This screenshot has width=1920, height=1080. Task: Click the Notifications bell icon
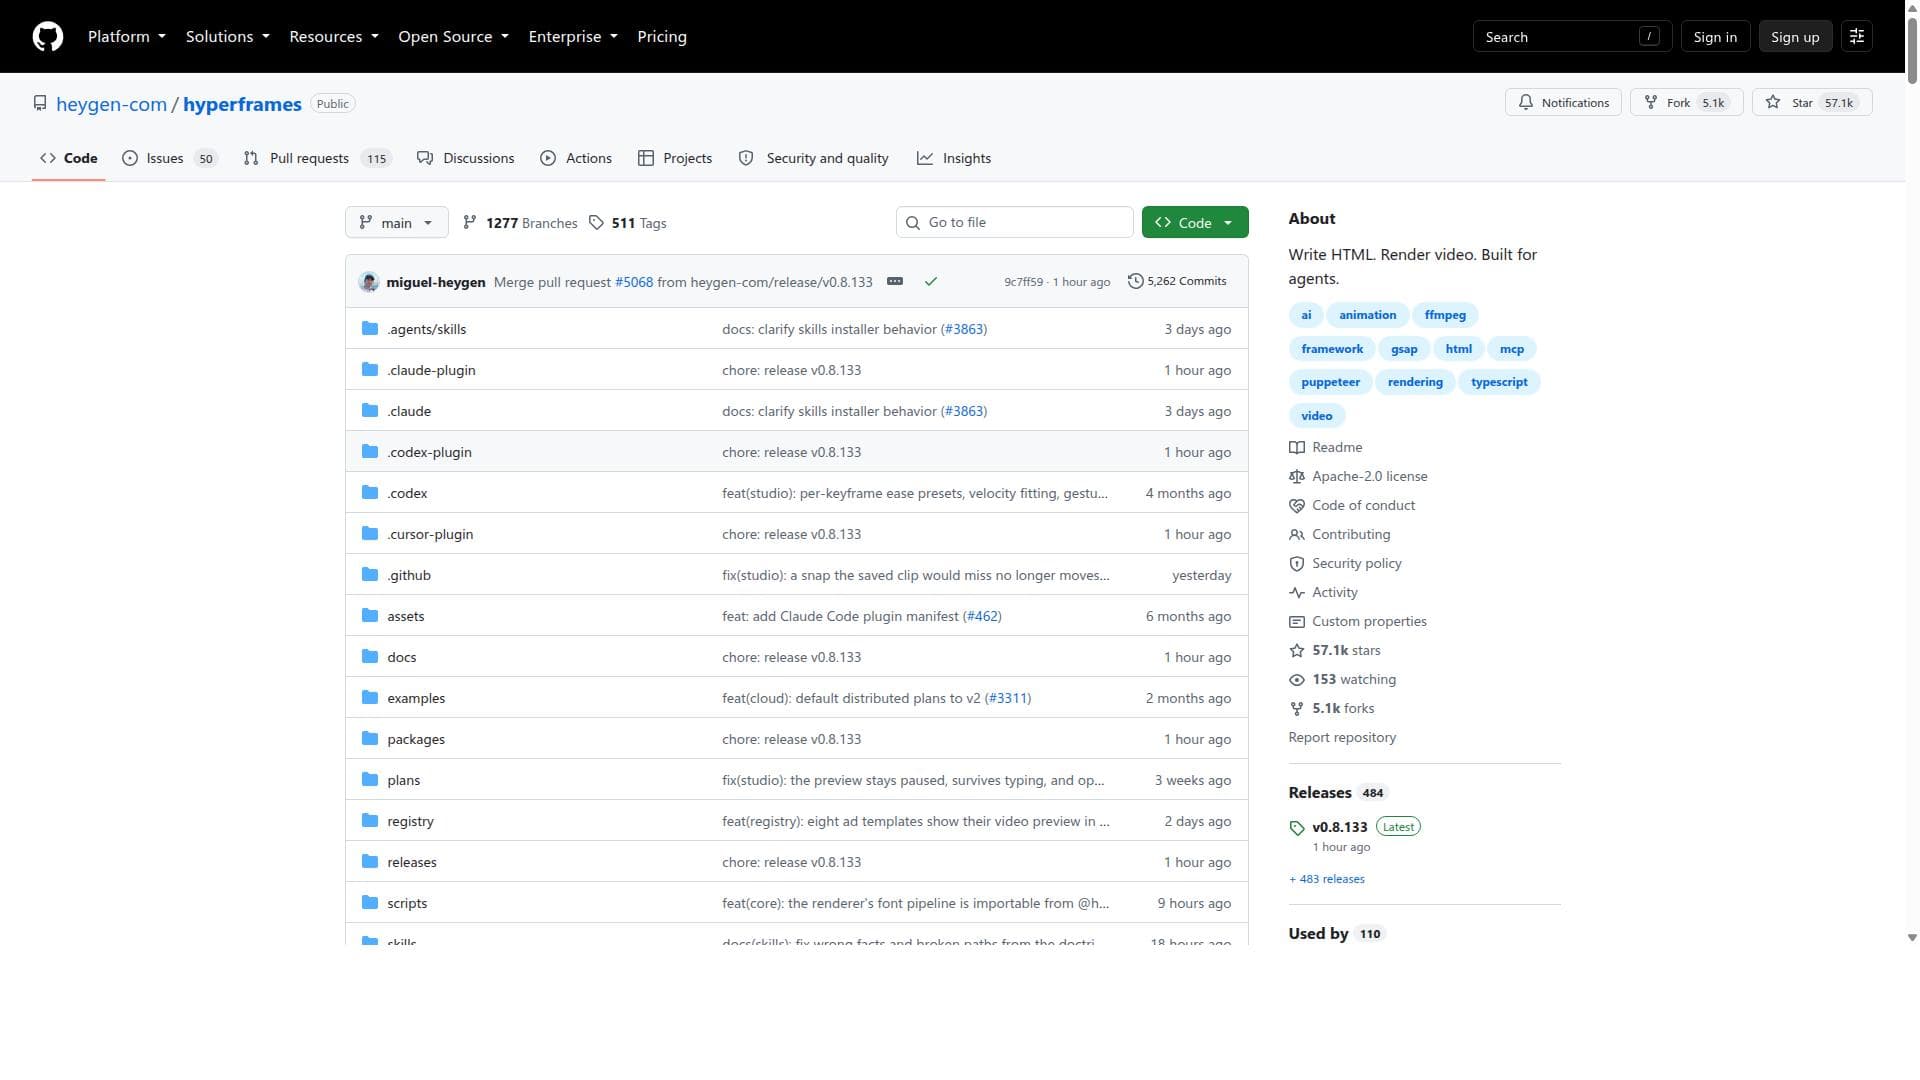tap(1526, 103)
